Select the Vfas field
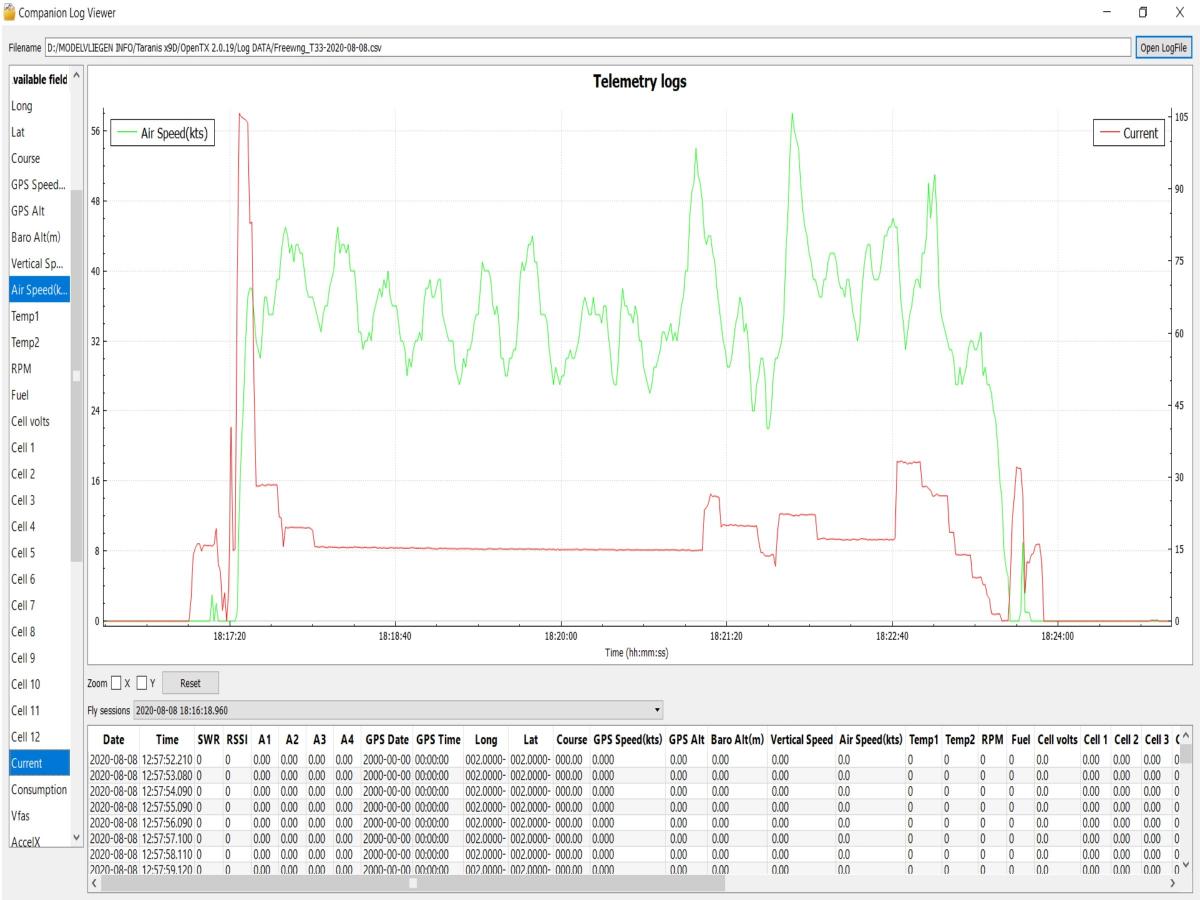The image size is (1200, 900). (23, 816)
